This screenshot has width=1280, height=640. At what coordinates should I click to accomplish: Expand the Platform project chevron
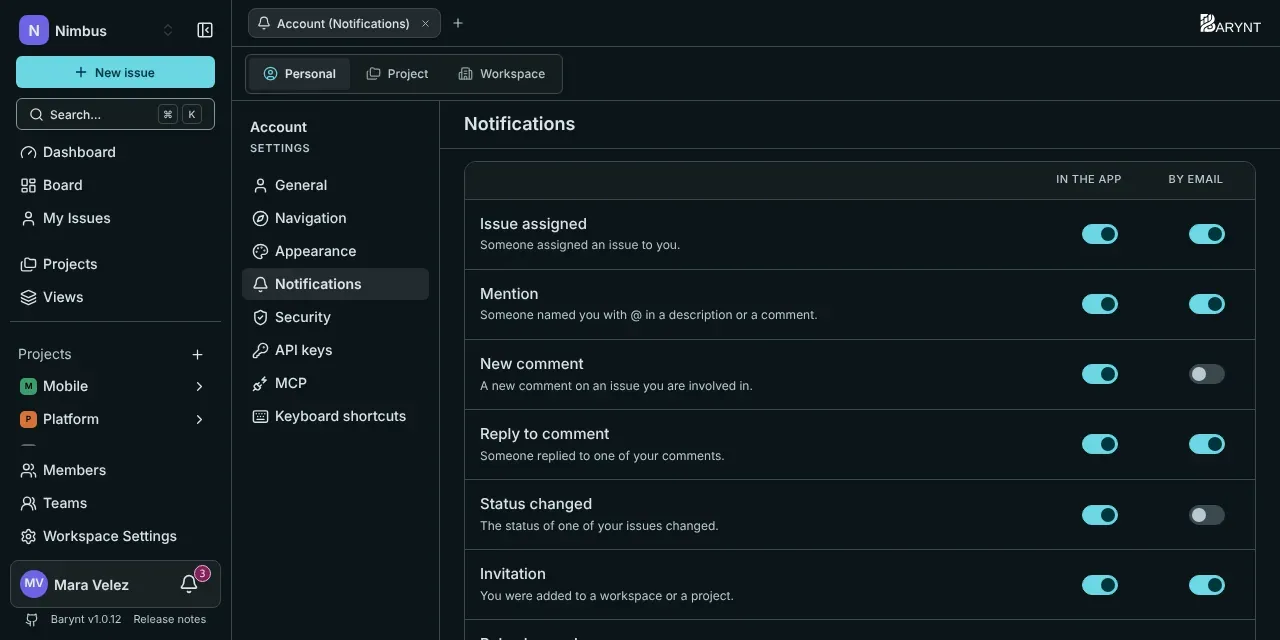click(x=199, y=419)
